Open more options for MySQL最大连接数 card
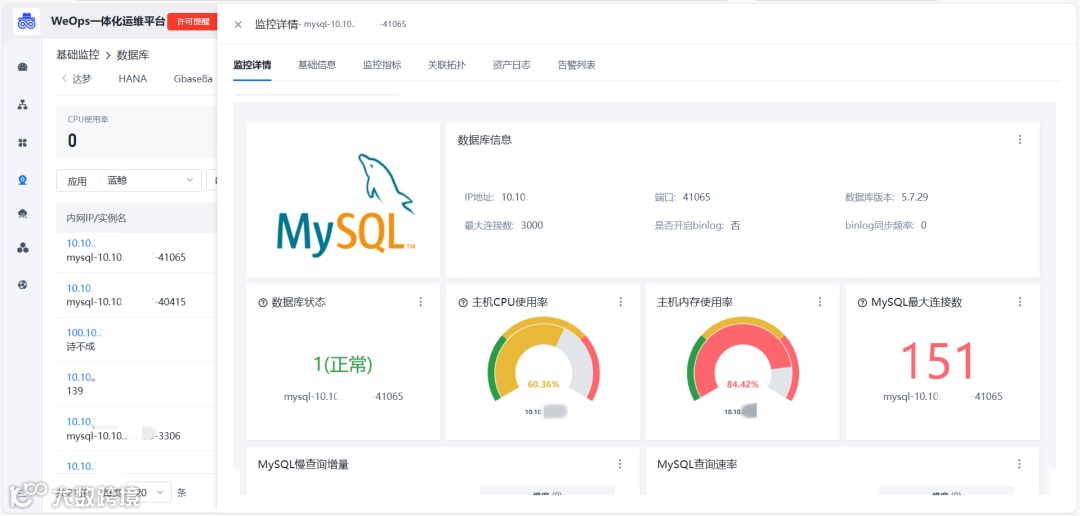This screenshot has height=516, width=1080. pos(1020,302)
